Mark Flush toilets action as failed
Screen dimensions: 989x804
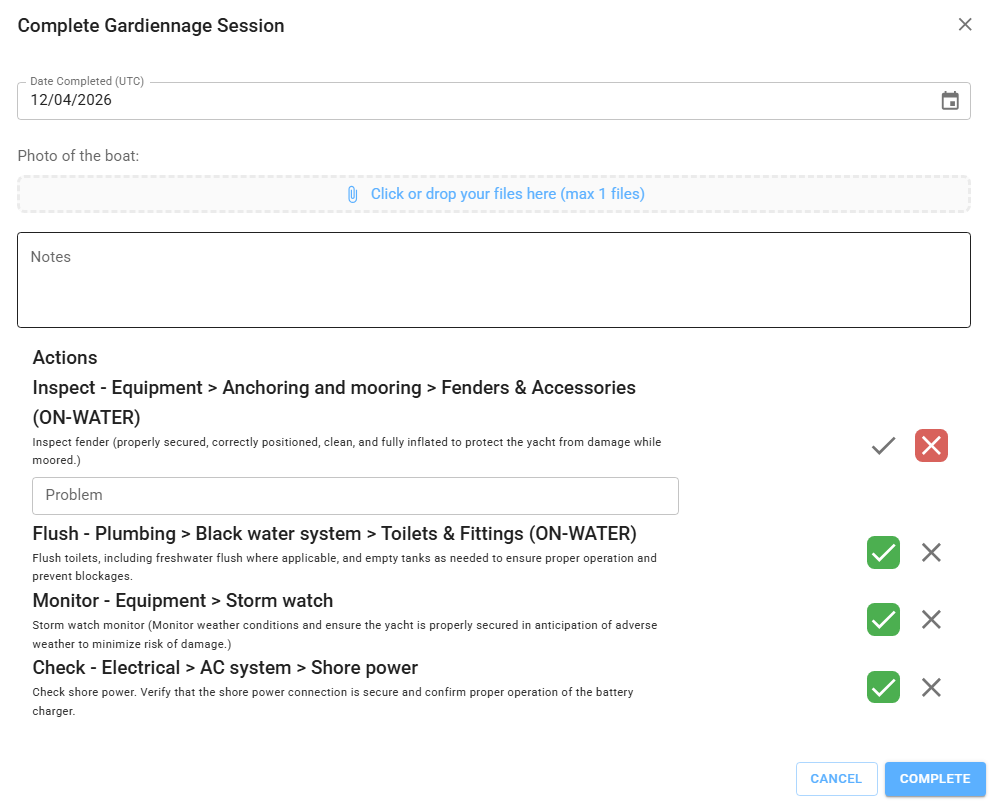(x=931, y=552)
